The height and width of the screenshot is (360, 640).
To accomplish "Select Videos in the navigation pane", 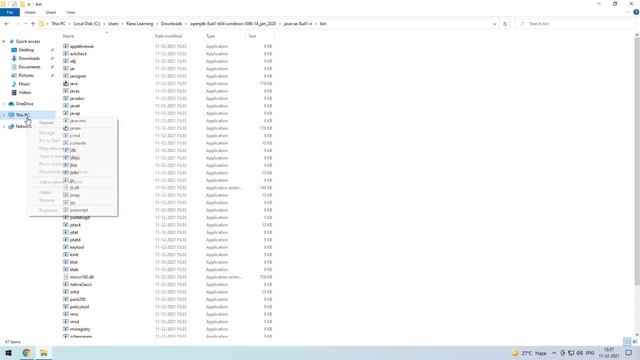I will coord(24,93).
